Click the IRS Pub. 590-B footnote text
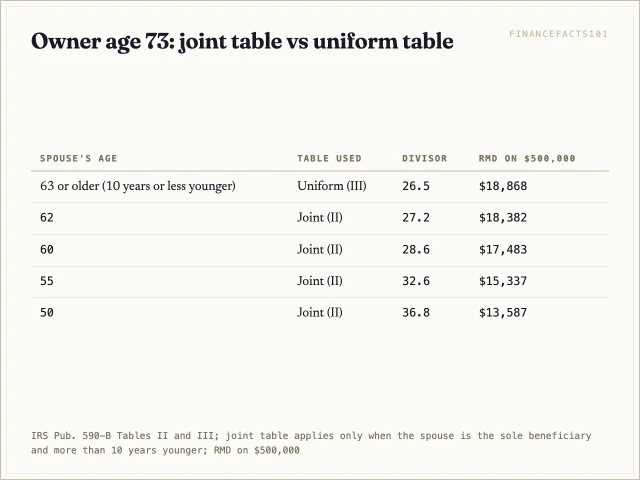The width and height of the screenshot is (640, 480). tap(311, 443)
